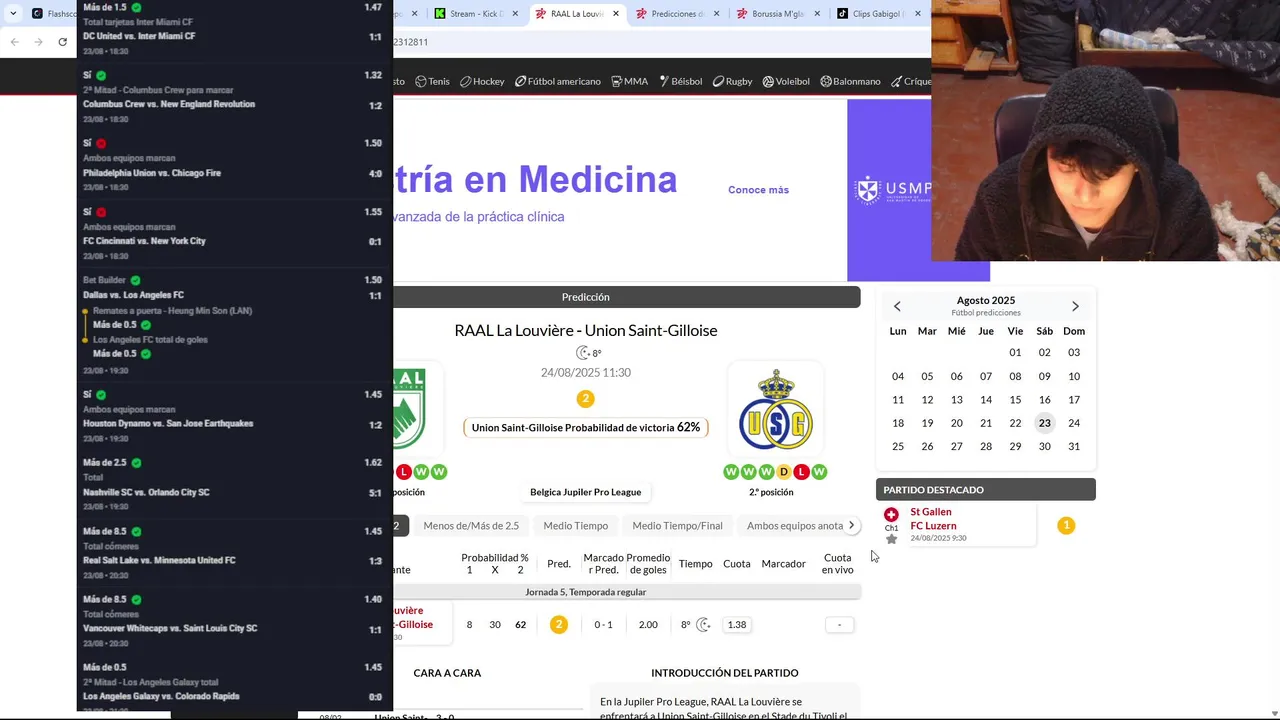The width and height of the screenshot is (1280, 720).
Task: Expand prediction tabs with right chevron
Action: tap(852, 525)
